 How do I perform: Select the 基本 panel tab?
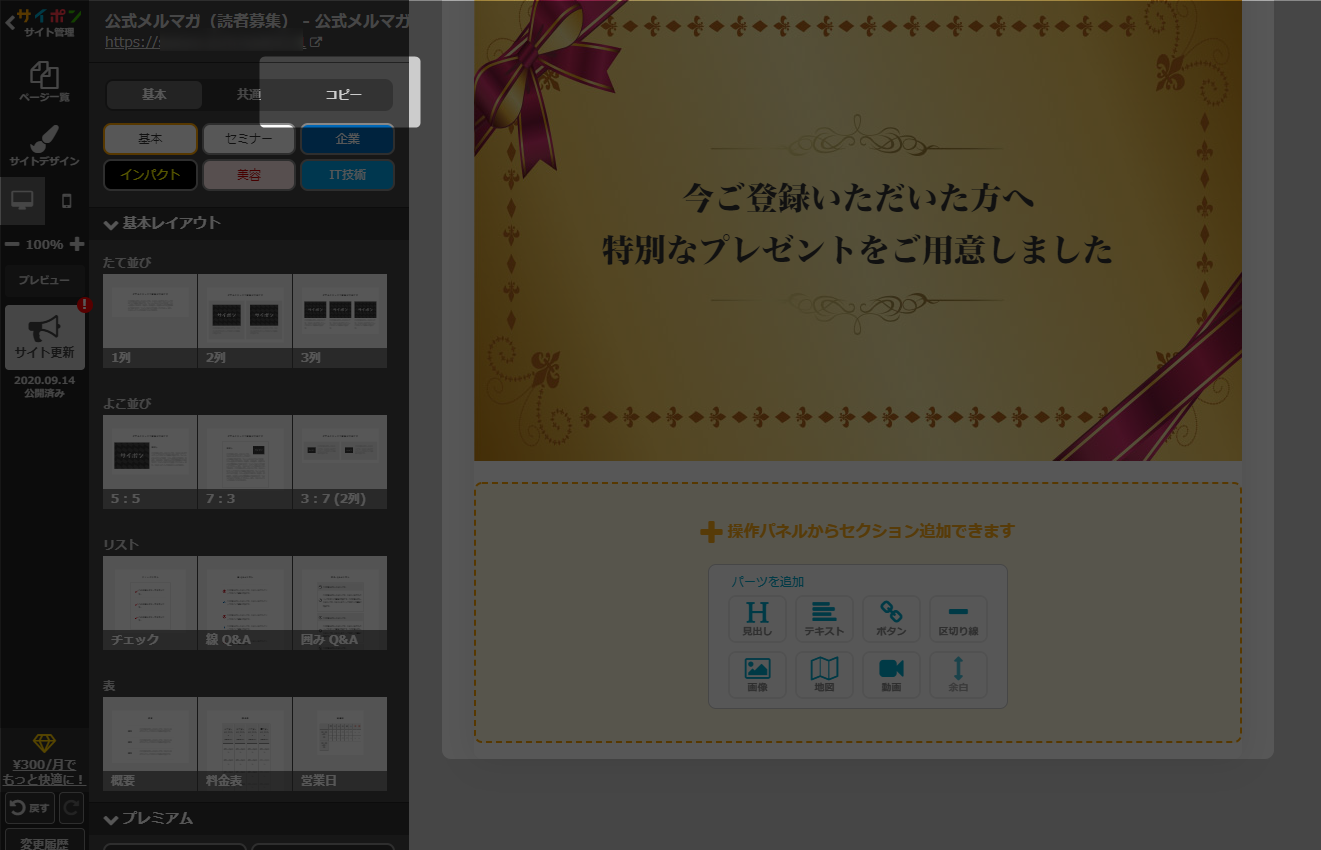(154, 94)
